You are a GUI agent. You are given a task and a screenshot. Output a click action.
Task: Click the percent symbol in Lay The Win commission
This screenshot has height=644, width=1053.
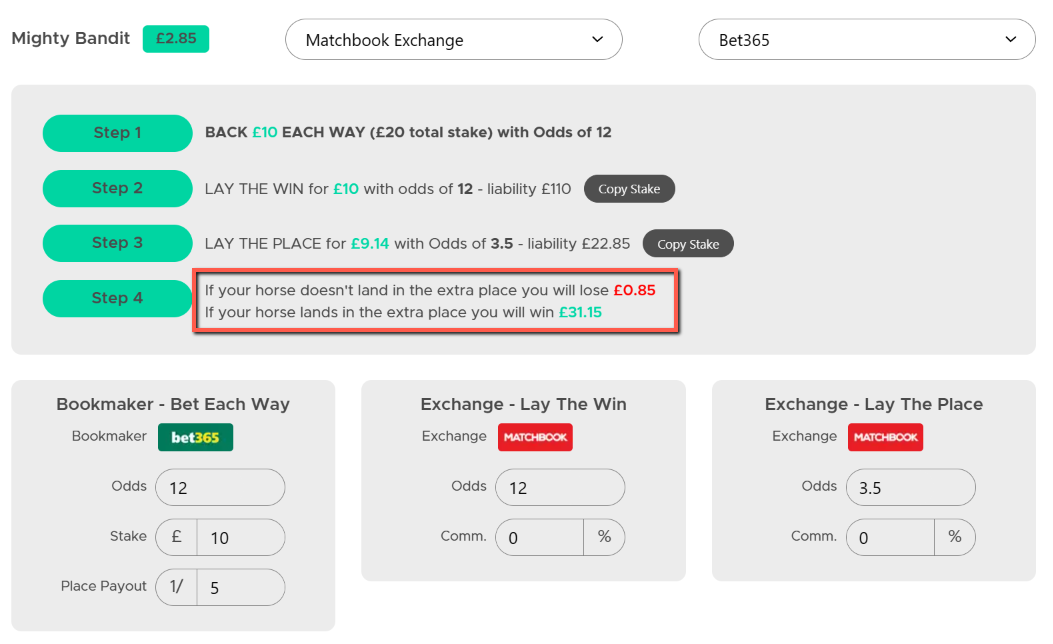point(604,537)
